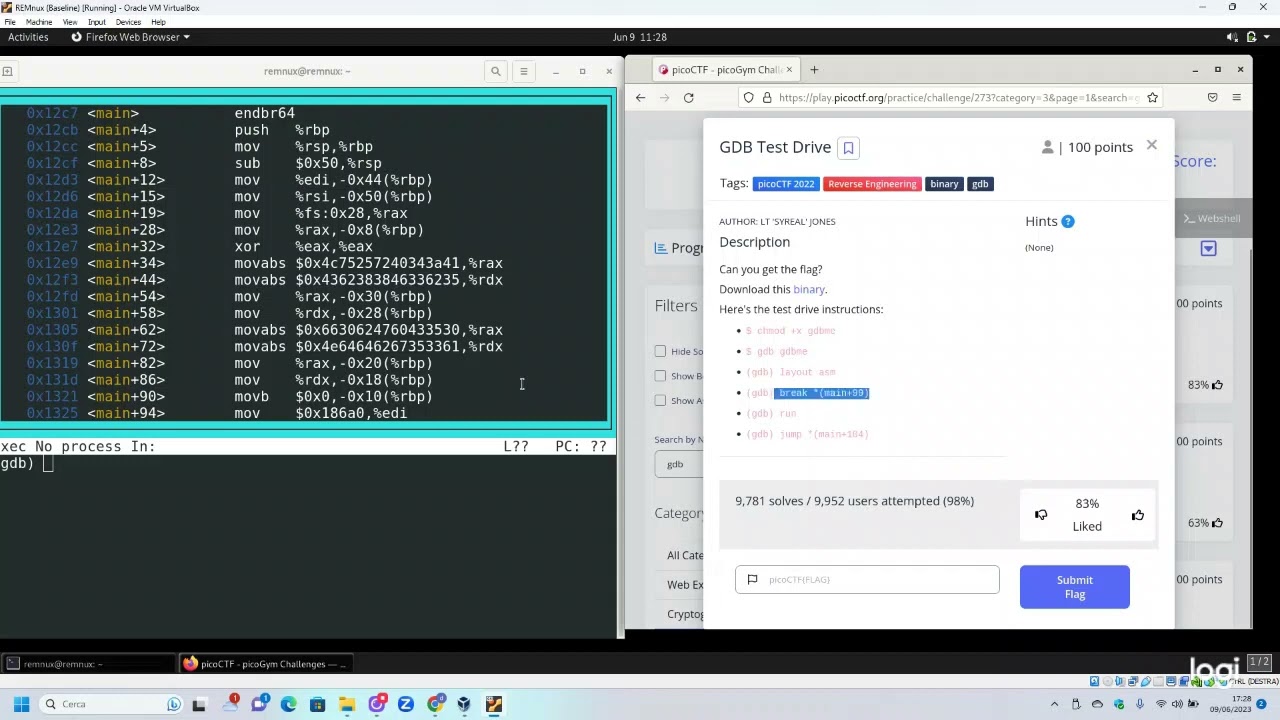Open a new Firefox tab
The height and width of the screenshot is (720, 1280).
coord(814,70)
